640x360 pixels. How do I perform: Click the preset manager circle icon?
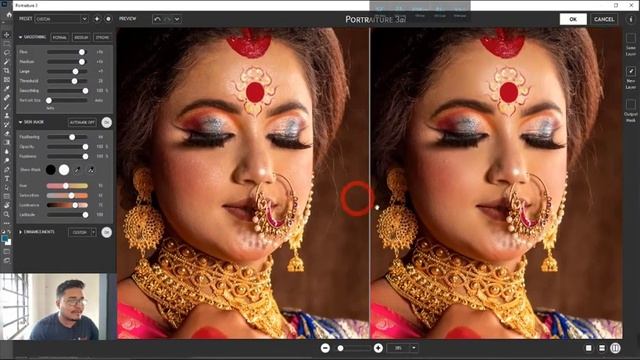pos(108,19)
